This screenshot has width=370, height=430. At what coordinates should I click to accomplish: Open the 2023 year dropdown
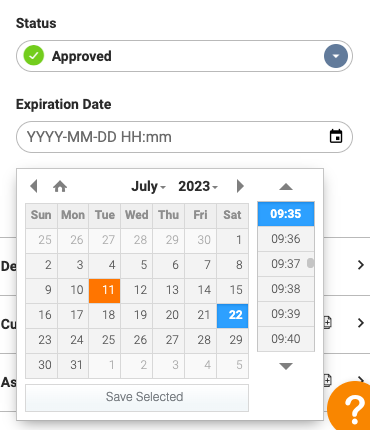(198, 186)
